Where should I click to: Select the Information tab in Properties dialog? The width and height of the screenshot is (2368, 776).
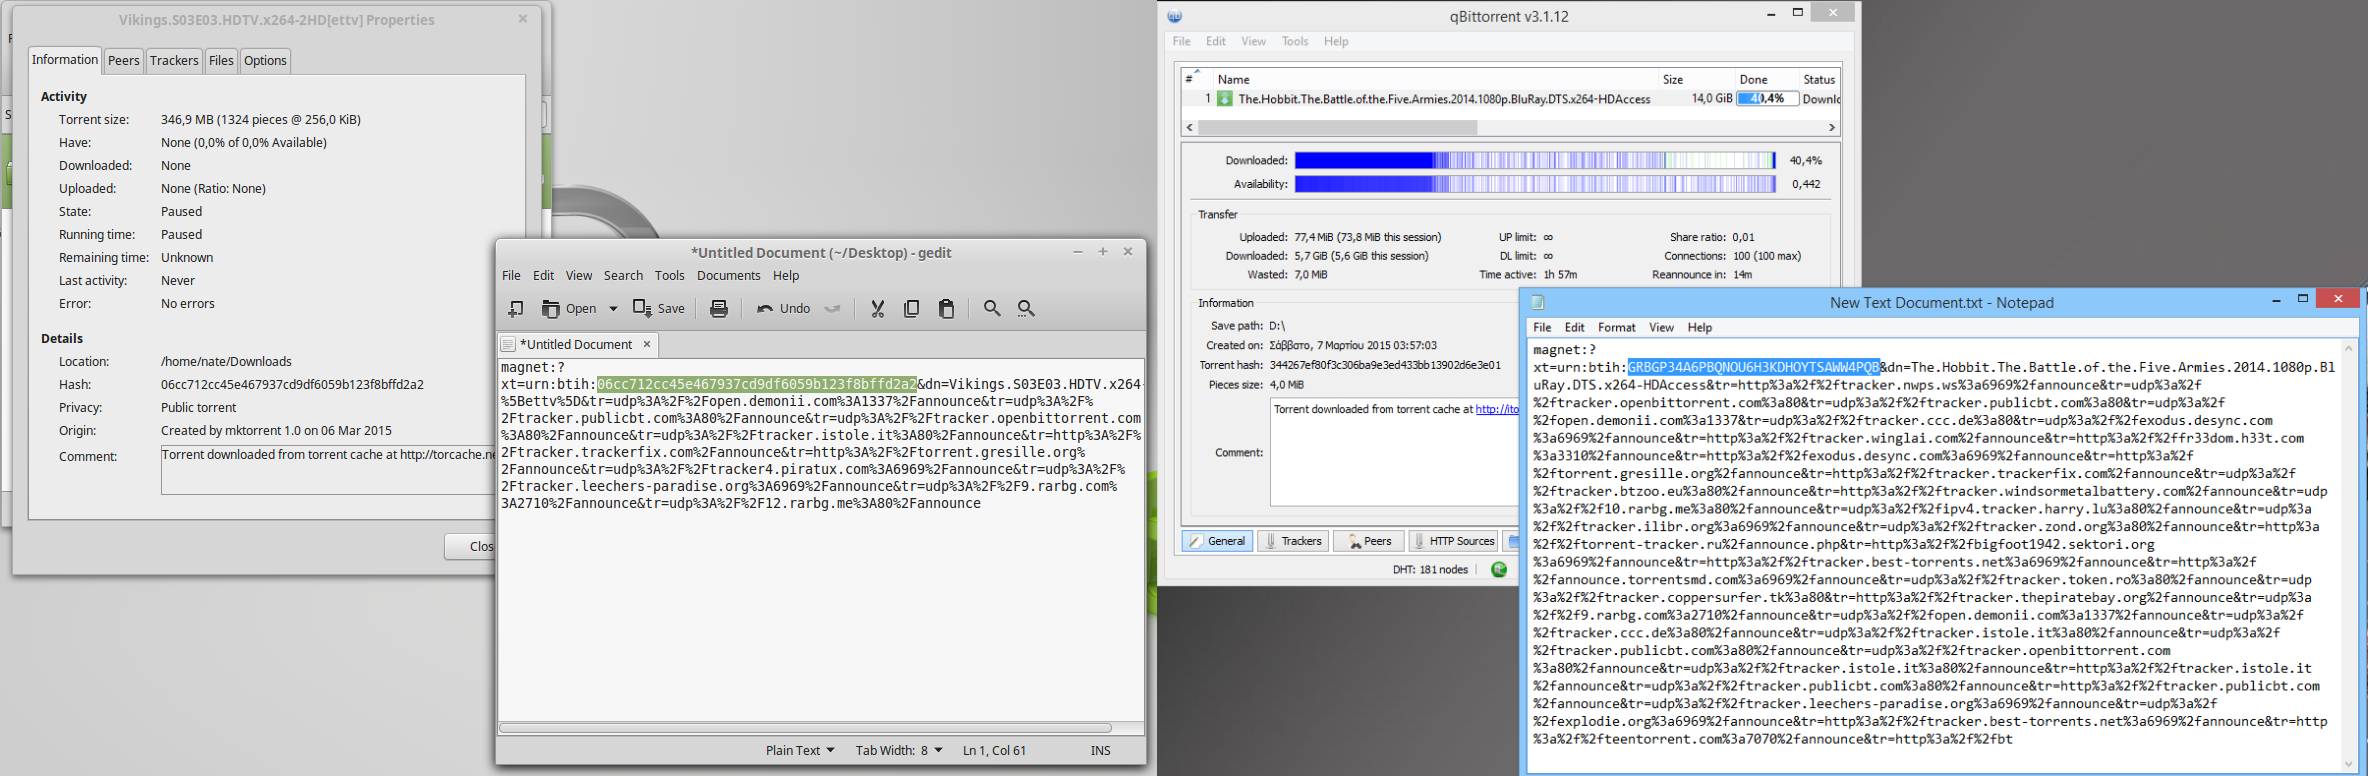pos(65,60)
